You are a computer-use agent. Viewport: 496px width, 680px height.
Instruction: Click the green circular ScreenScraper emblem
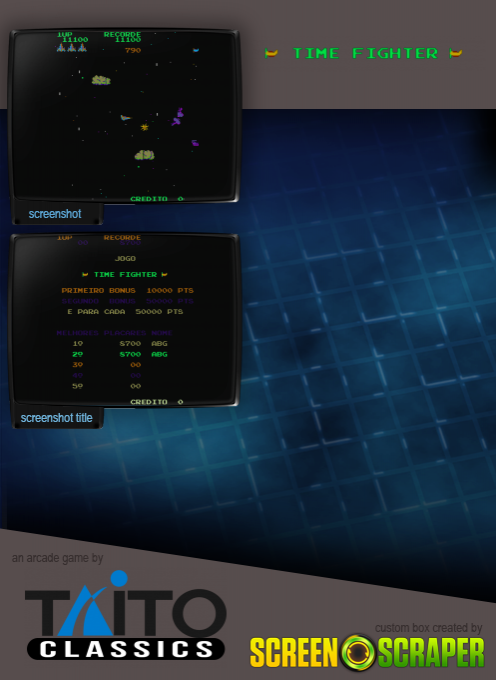[x=358, y=652]
